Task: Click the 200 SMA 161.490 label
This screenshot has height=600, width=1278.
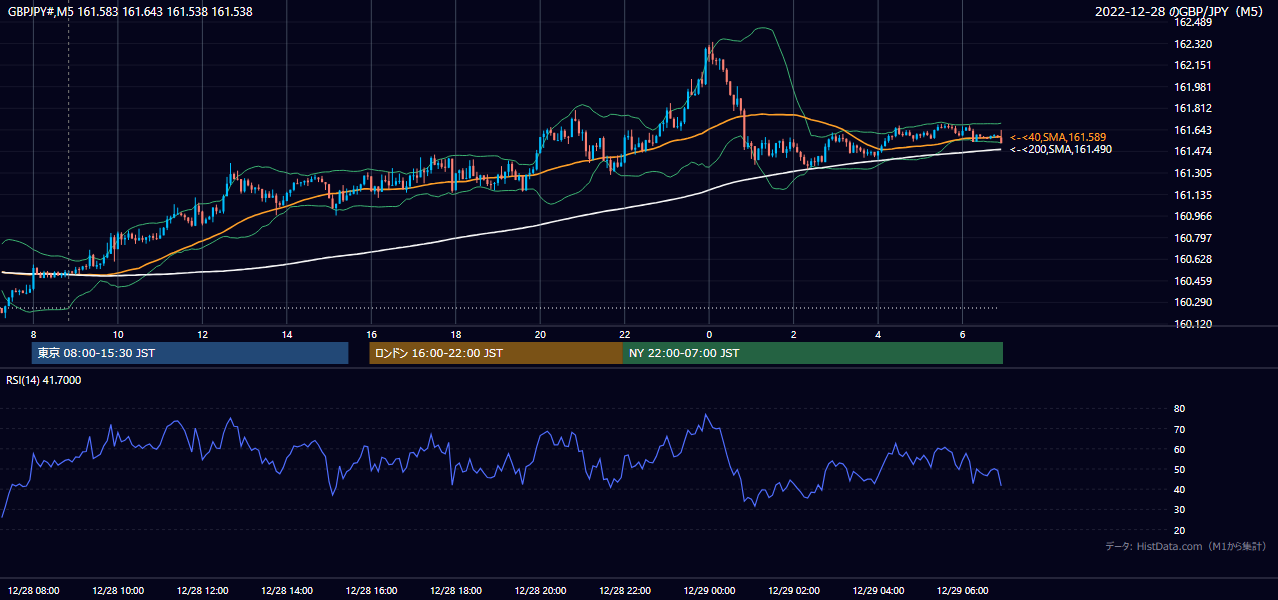Action: [x=1060, y=149]
